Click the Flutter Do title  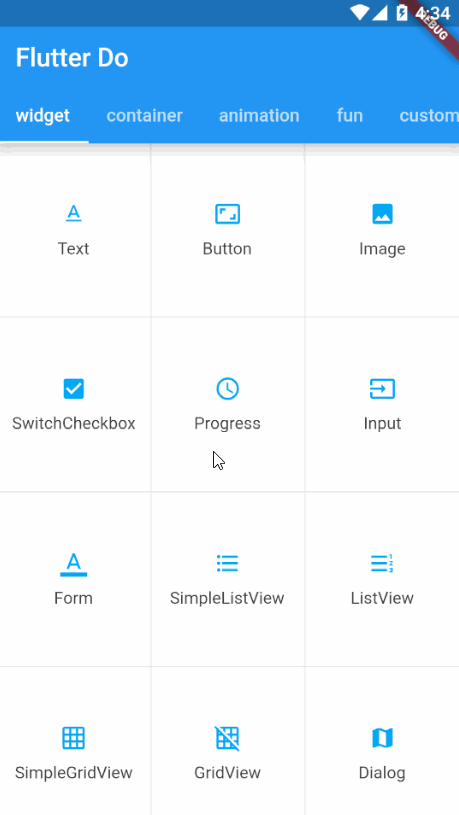pyautogui.click(x=72, y=58)
